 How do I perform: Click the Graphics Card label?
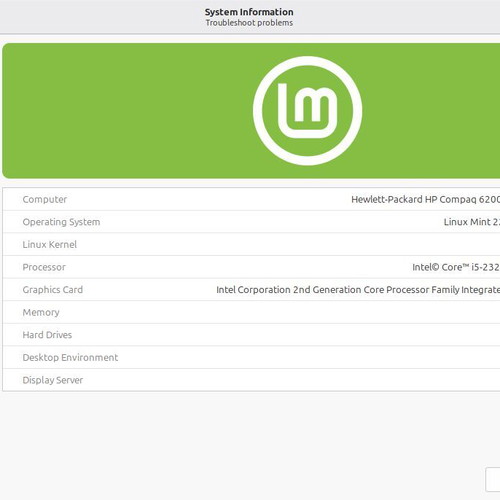53,290
